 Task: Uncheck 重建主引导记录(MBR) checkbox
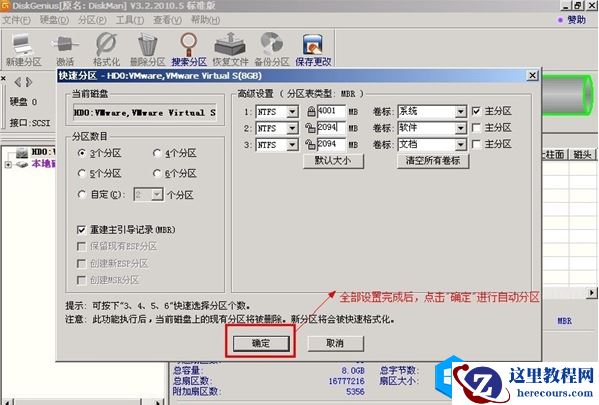[81, 230]
